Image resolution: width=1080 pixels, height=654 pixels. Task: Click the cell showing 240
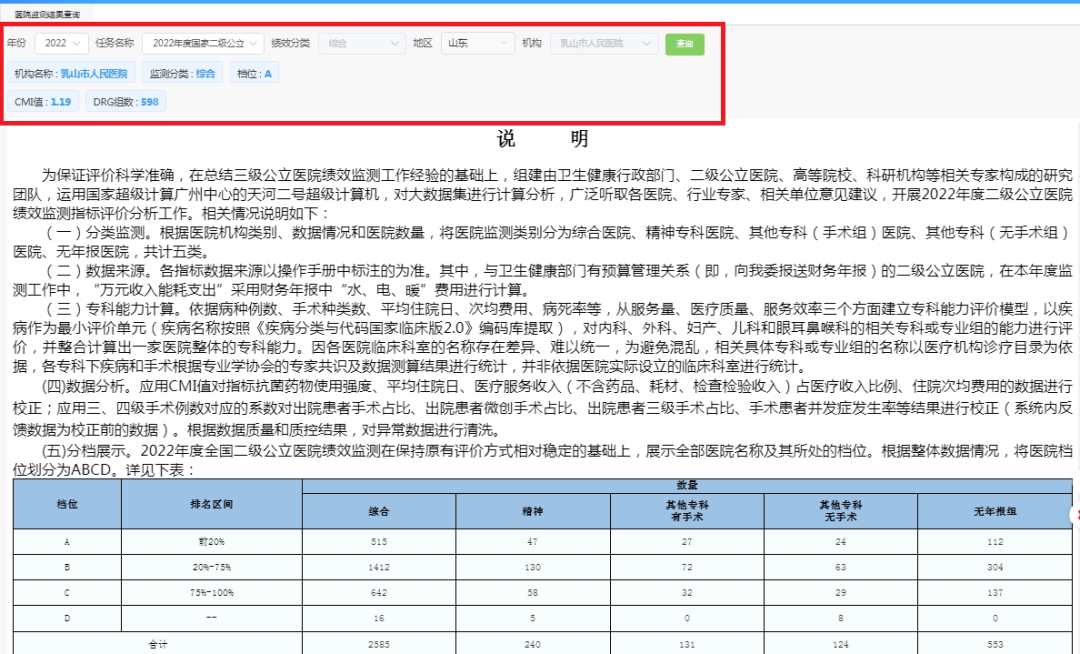point(532,644)
